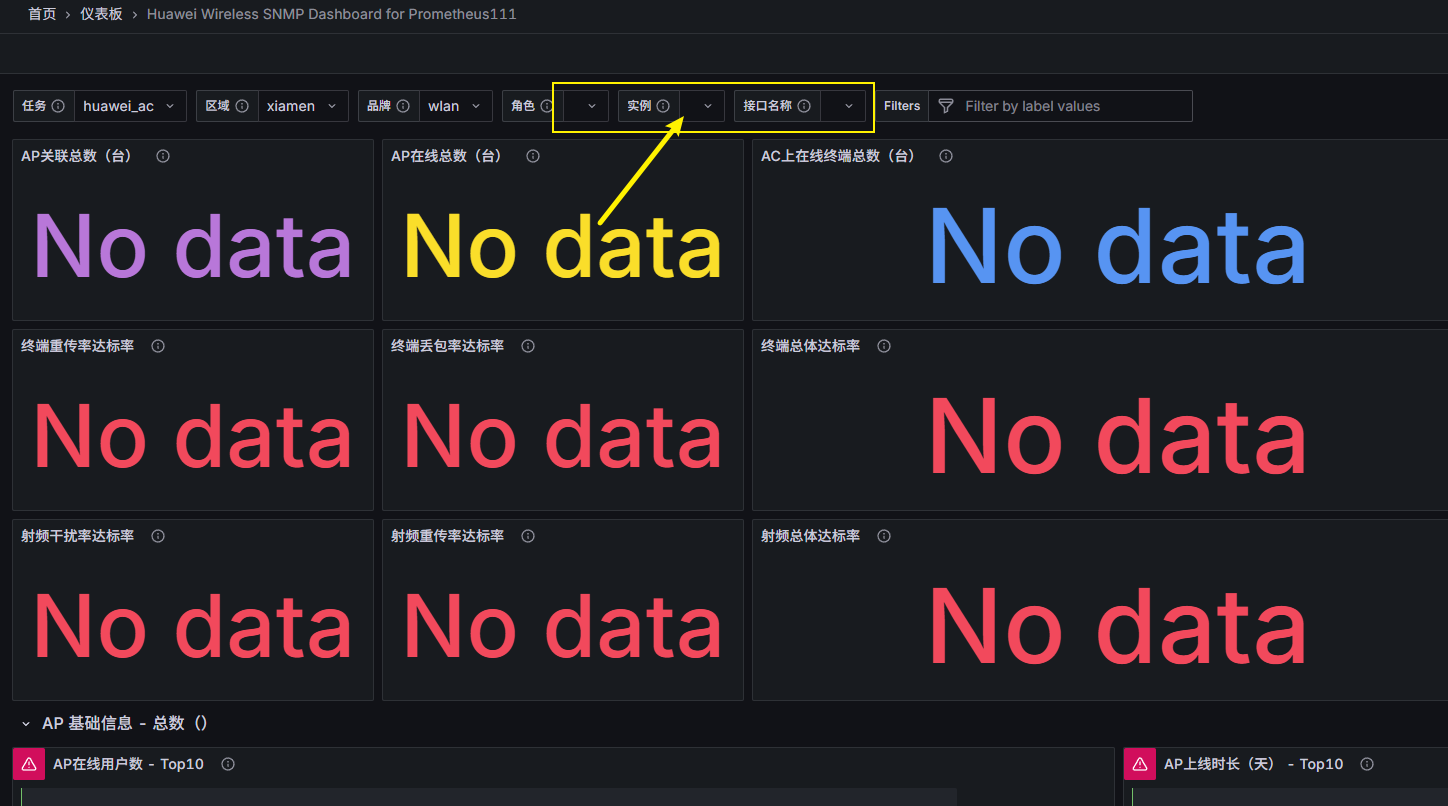Viewport: 1448px width, 806px height.
Task: Open the 任务 huawei_ac dropdown
Action: point(130,106)
